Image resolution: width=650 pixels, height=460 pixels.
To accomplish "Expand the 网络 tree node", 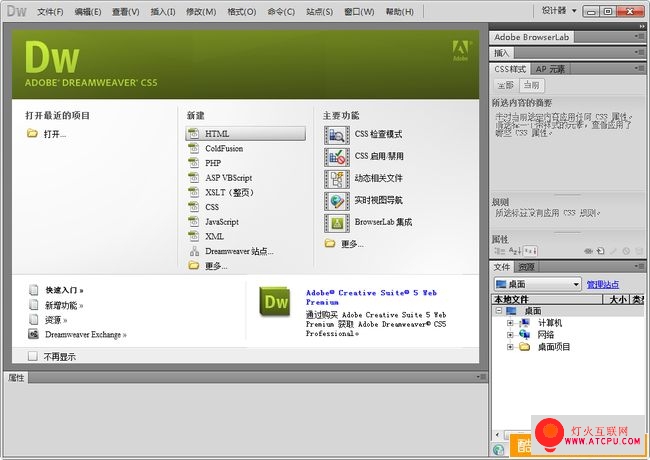I will (510, 334).
